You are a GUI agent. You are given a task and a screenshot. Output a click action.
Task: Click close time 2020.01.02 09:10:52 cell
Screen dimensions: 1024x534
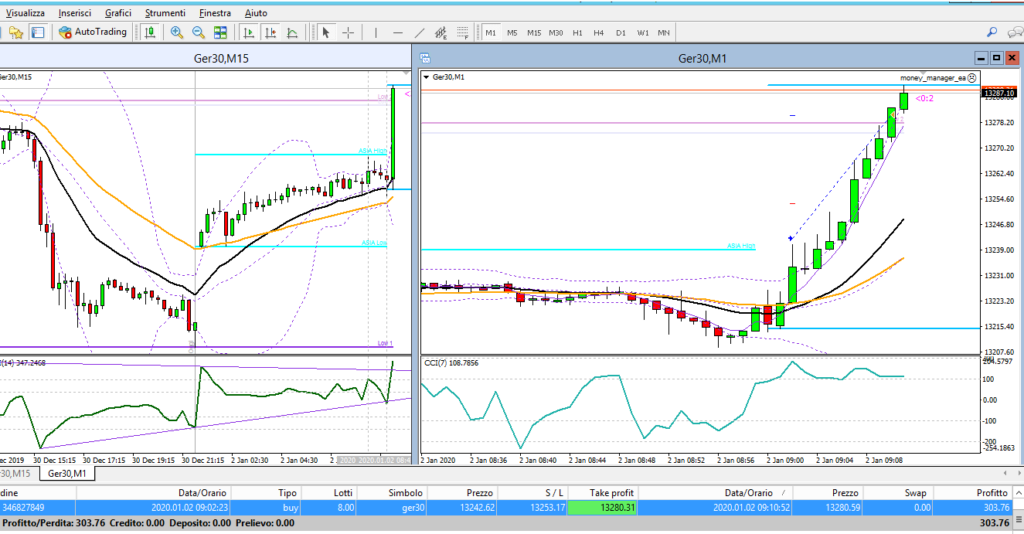[716, 507]
